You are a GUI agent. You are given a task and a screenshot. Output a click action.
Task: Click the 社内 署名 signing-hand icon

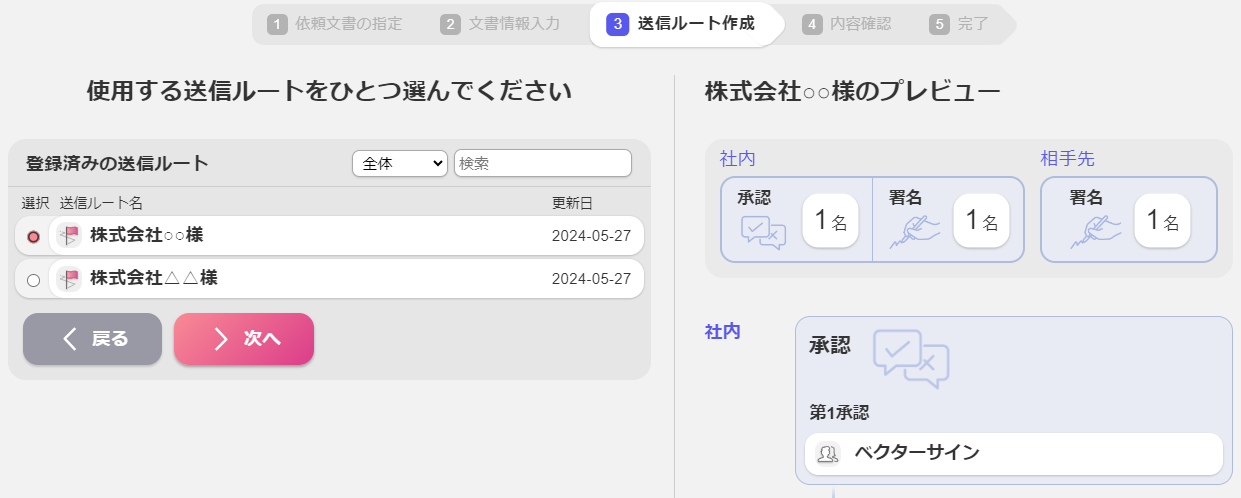tap(913, 232)
